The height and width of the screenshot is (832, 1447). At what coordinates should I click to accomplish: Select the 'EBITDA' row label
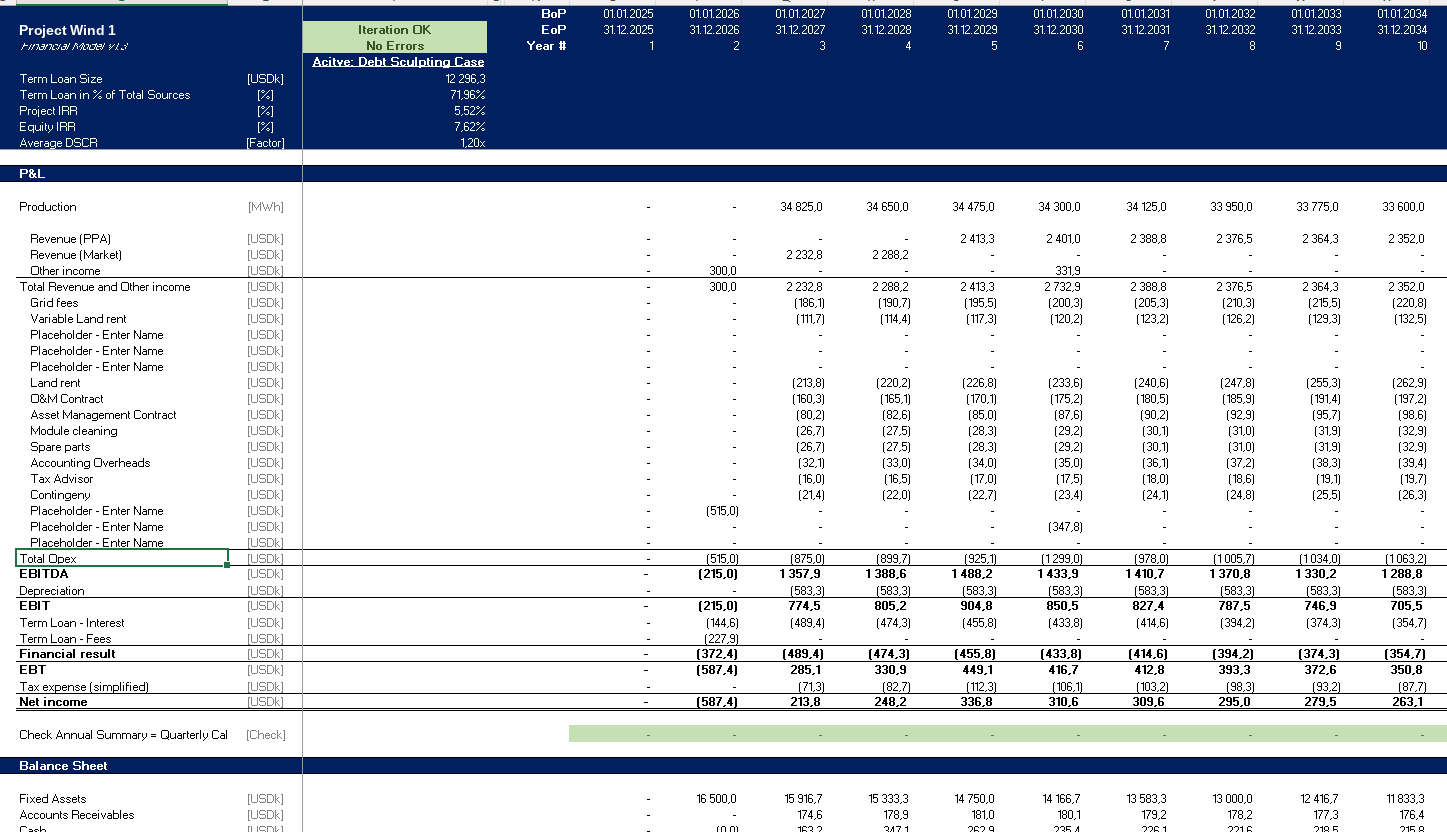pos(44,574)
